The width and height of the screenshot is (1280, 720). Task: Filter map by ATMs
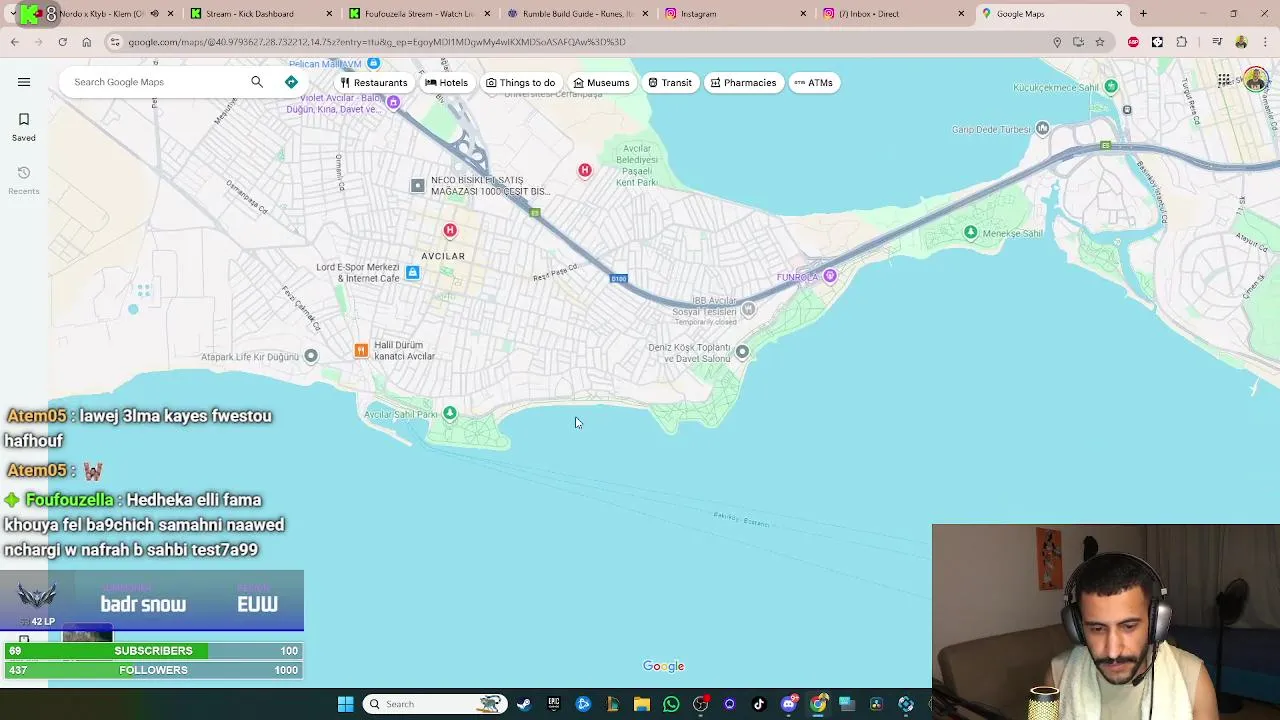(813, 83)
